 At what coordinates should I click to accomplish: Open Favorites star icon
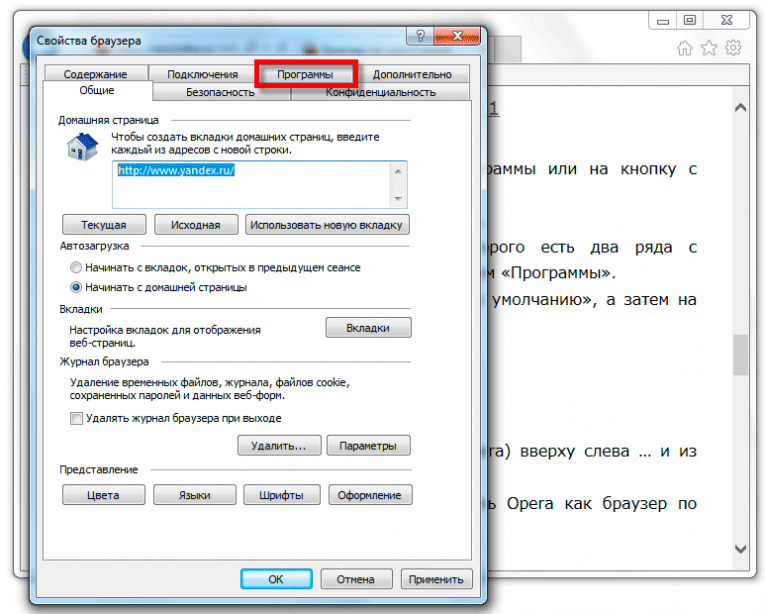709,48
